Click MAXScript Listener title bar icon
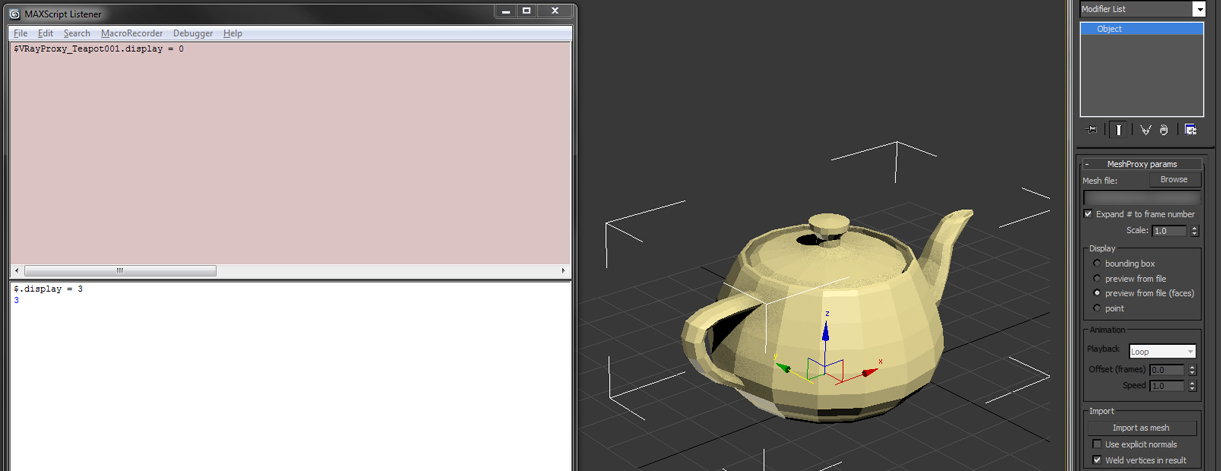The width and height of the screenshot is (1221, 471). 15,14
